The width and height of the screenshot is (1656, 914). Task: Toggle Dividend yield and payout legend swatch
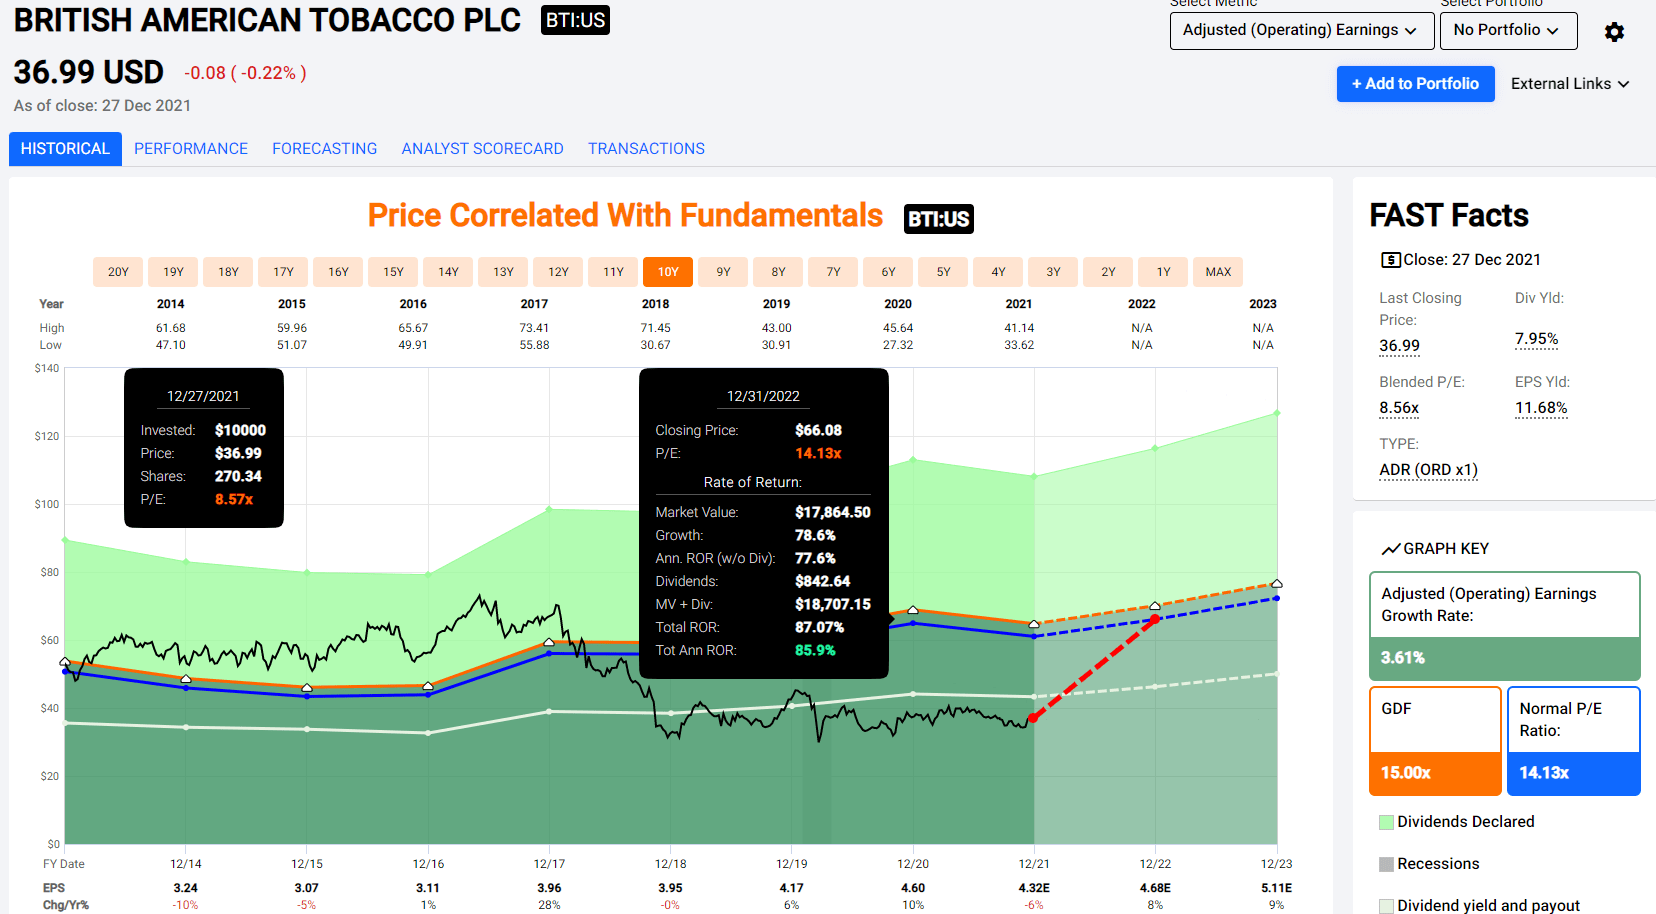pos(1386,906)
